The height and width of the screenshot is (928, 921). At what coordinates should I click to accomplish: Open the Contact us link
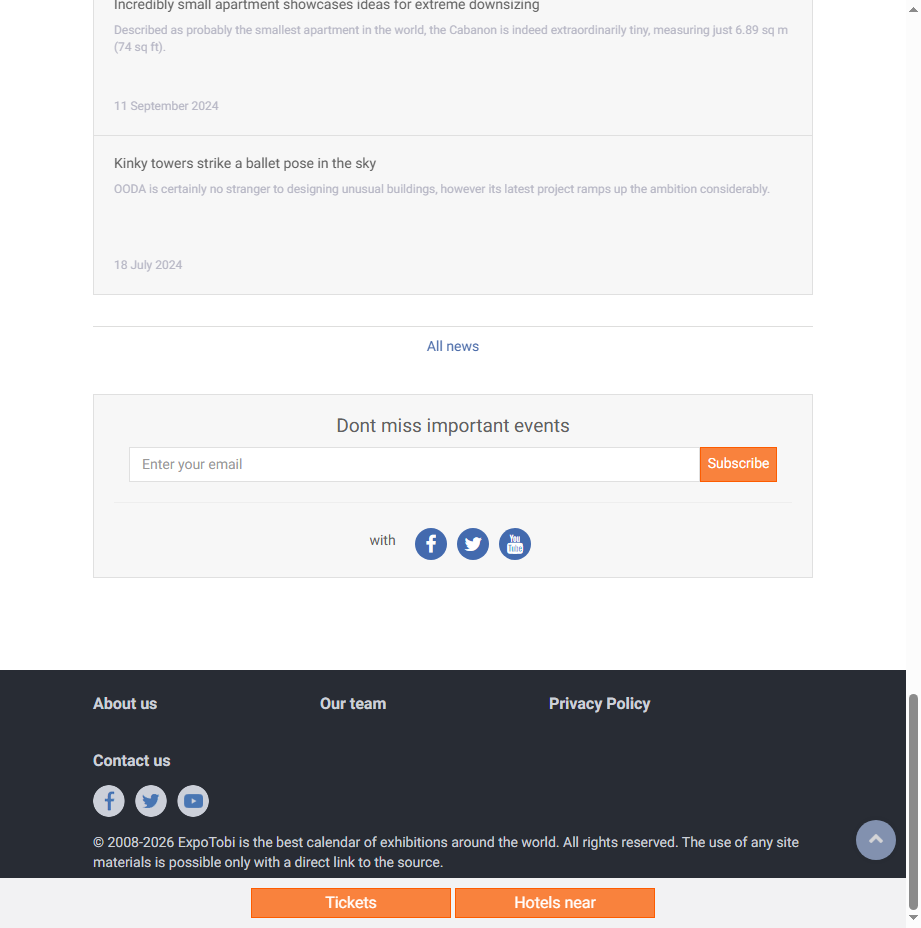131,760
